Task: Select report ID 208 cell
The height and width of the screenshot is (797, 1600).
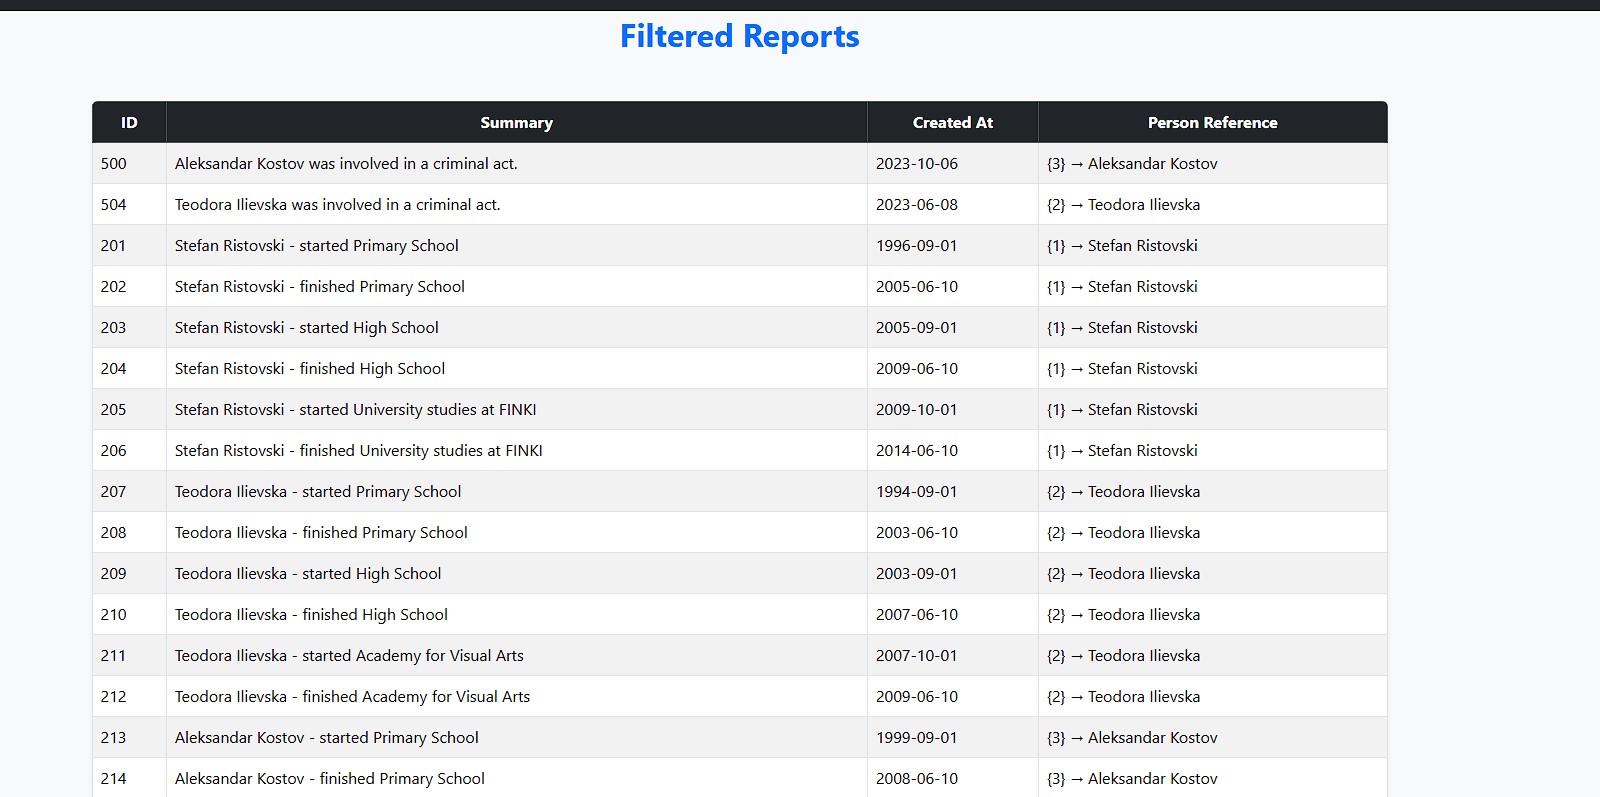Action: 114,533
